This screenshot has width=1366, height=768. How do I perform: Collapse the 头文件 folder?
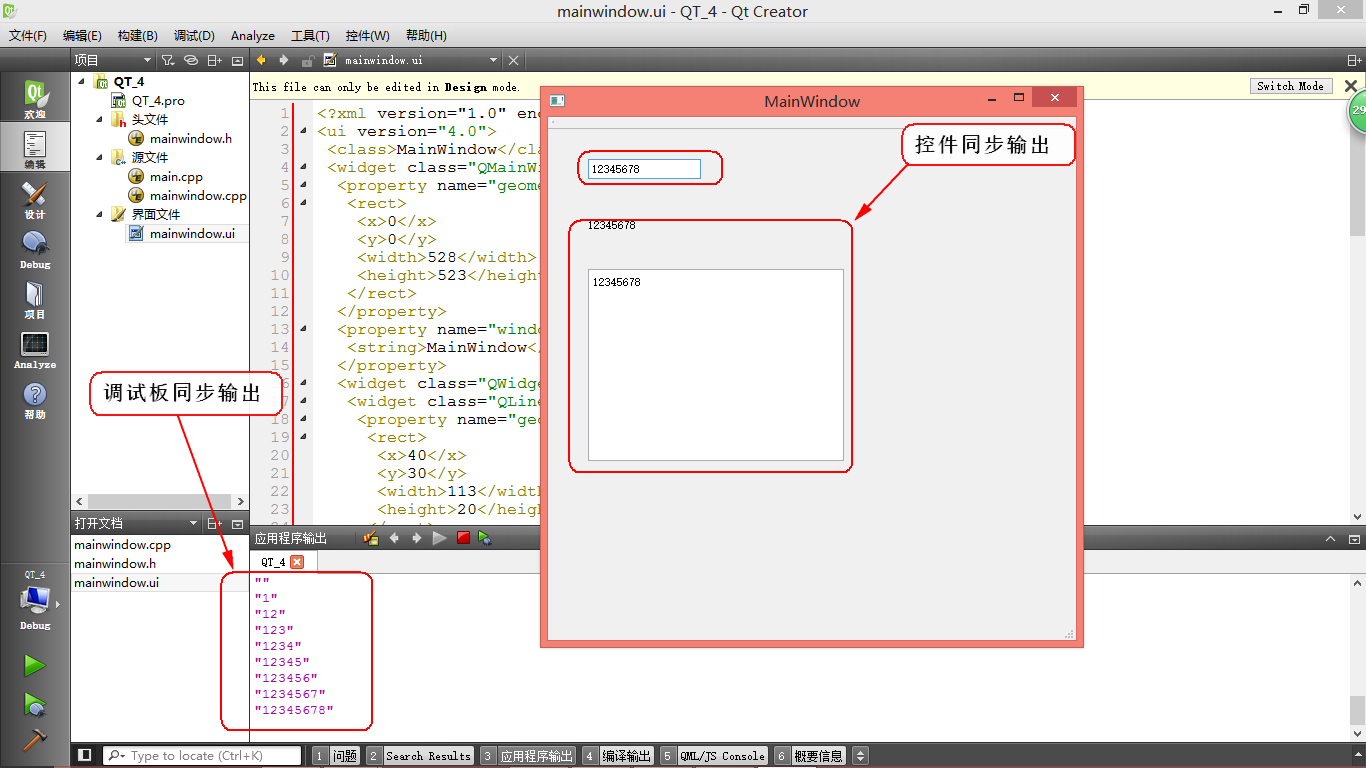[100, 120]
